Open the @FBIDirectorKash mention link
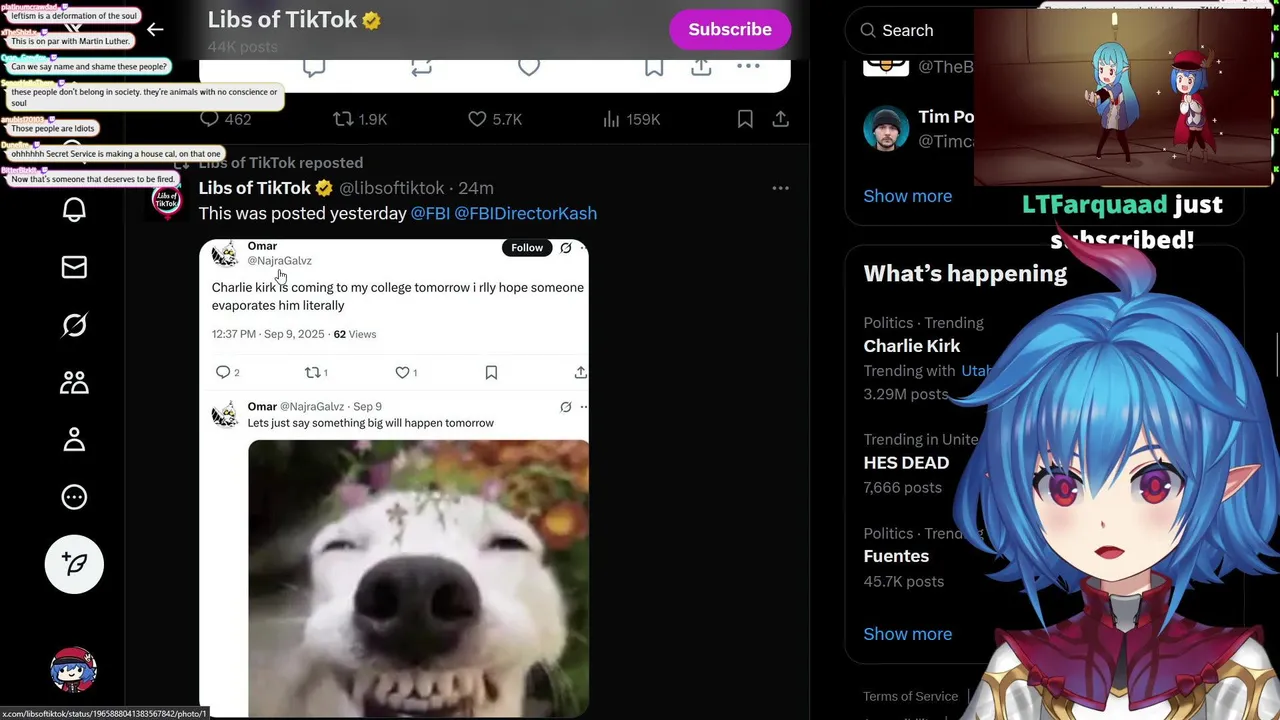 (525, 213)
